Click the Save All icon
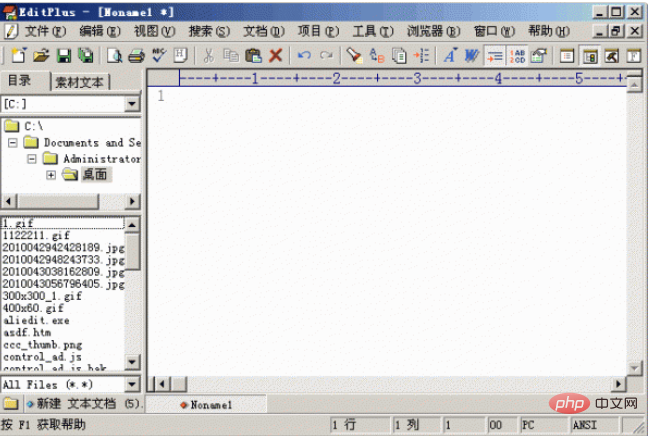Image resolution: width=648 pixels, height=436 pixels. tap(86, 55)
